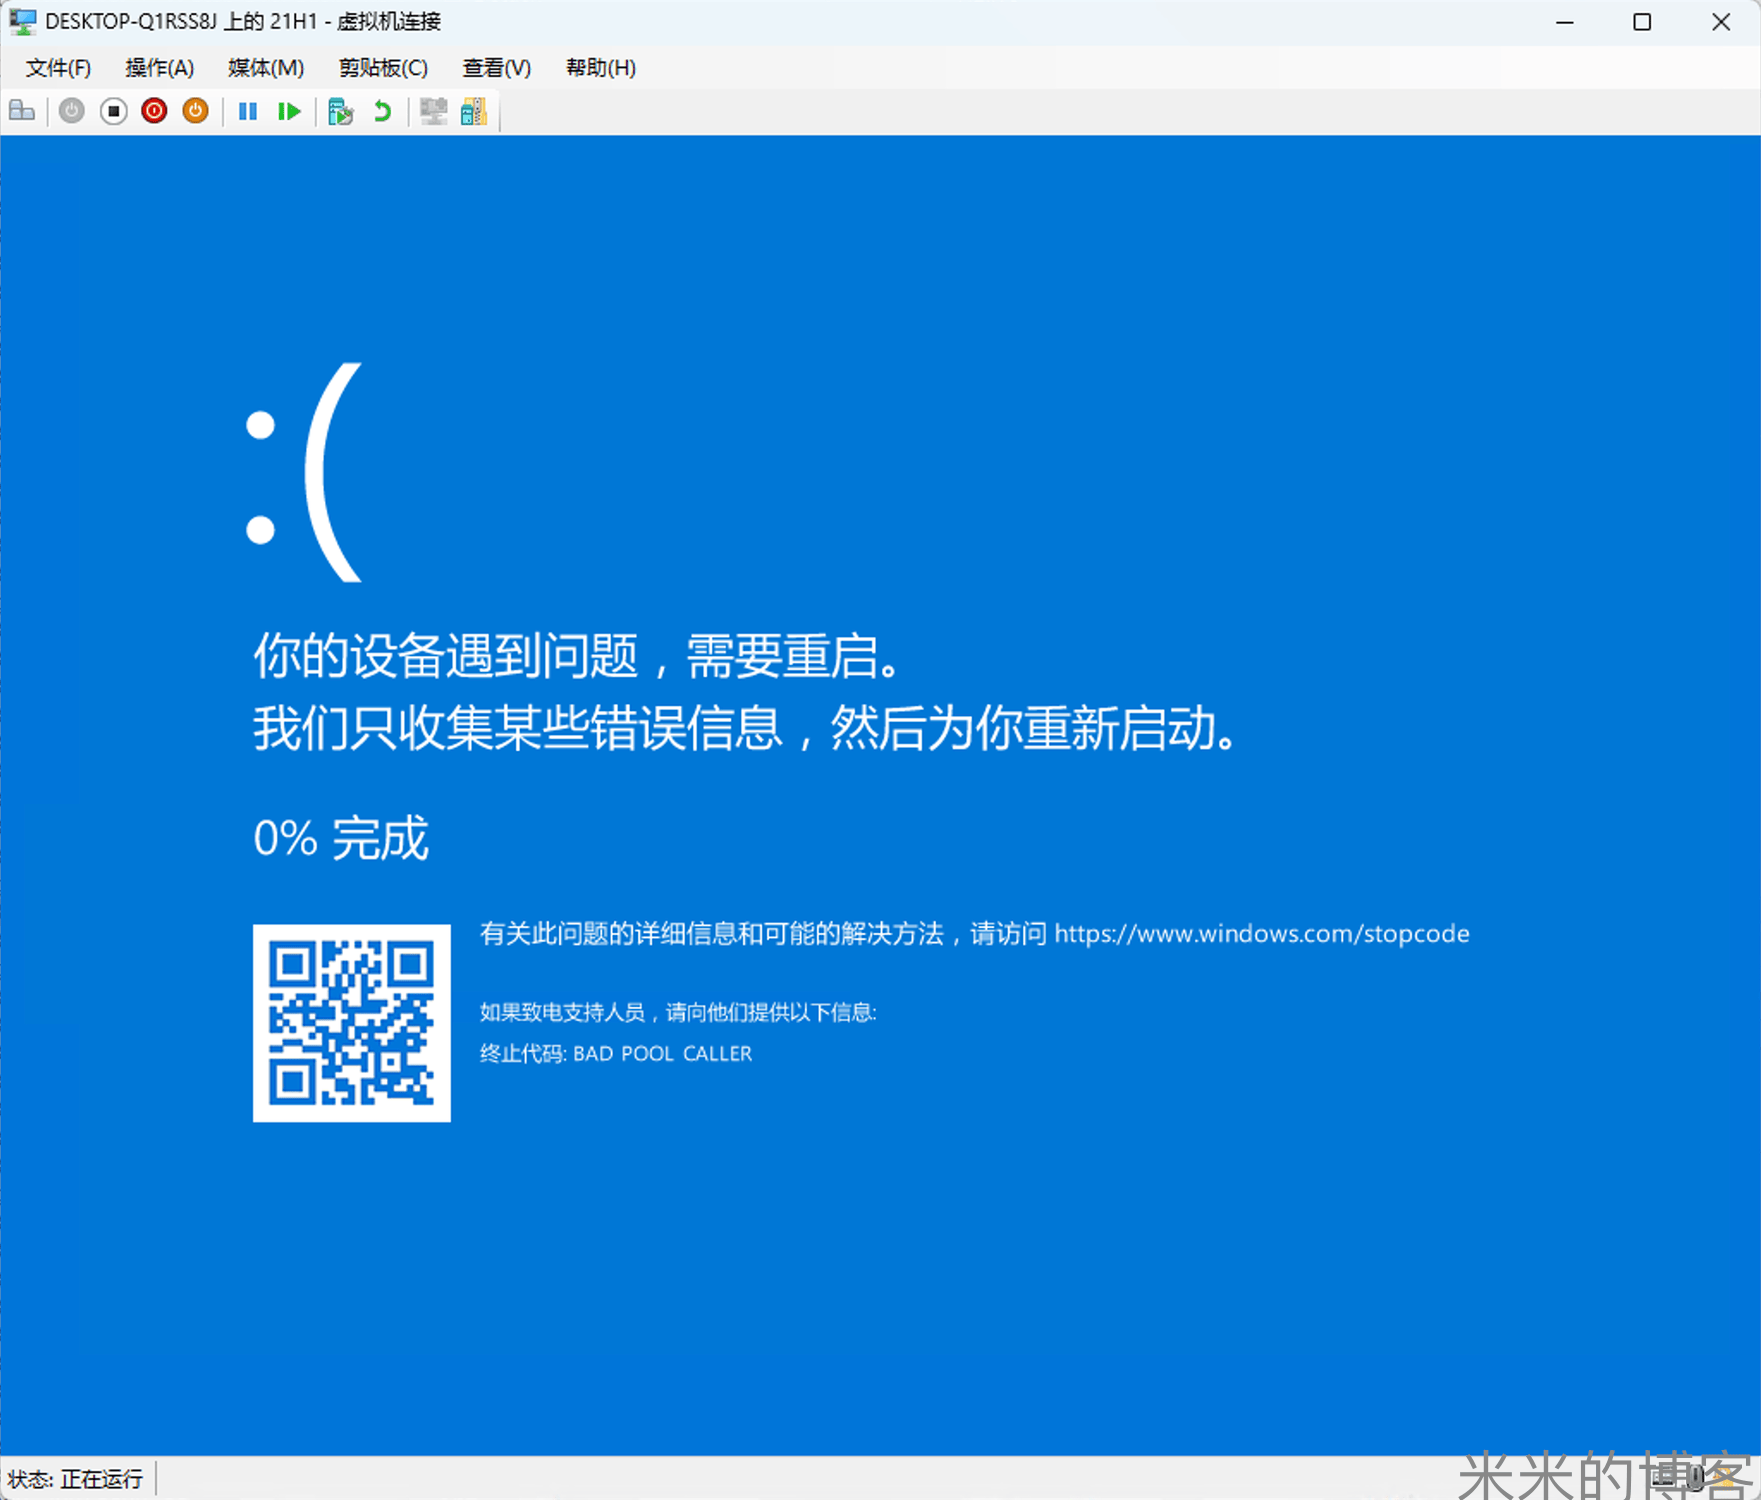This screenshot has height=1500, width=1761.
Task: Reset the virtual machine
Action: tap(288, 111)
